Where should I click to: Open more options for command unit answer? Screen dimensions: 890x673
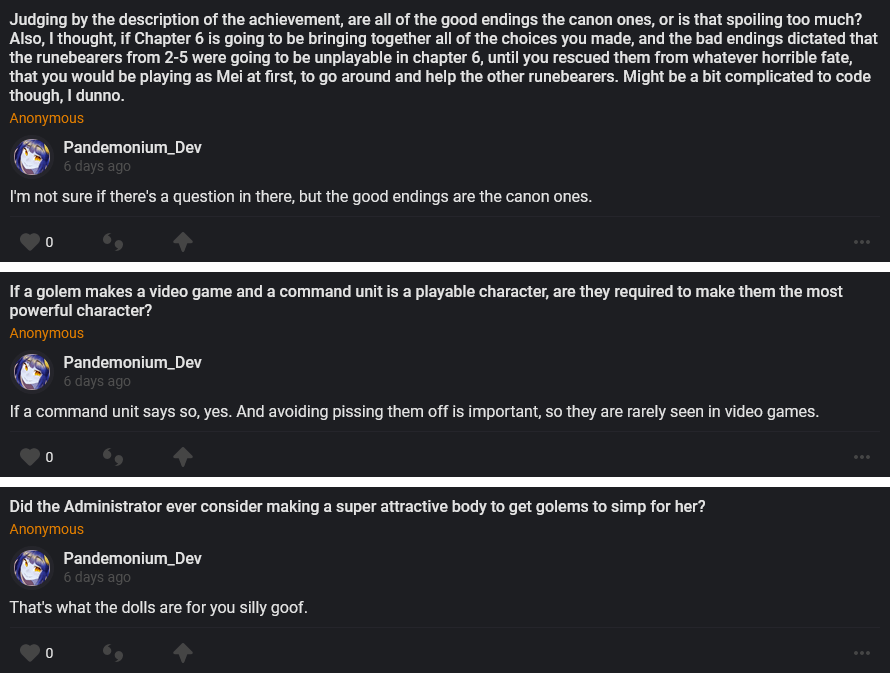(862, 457)
